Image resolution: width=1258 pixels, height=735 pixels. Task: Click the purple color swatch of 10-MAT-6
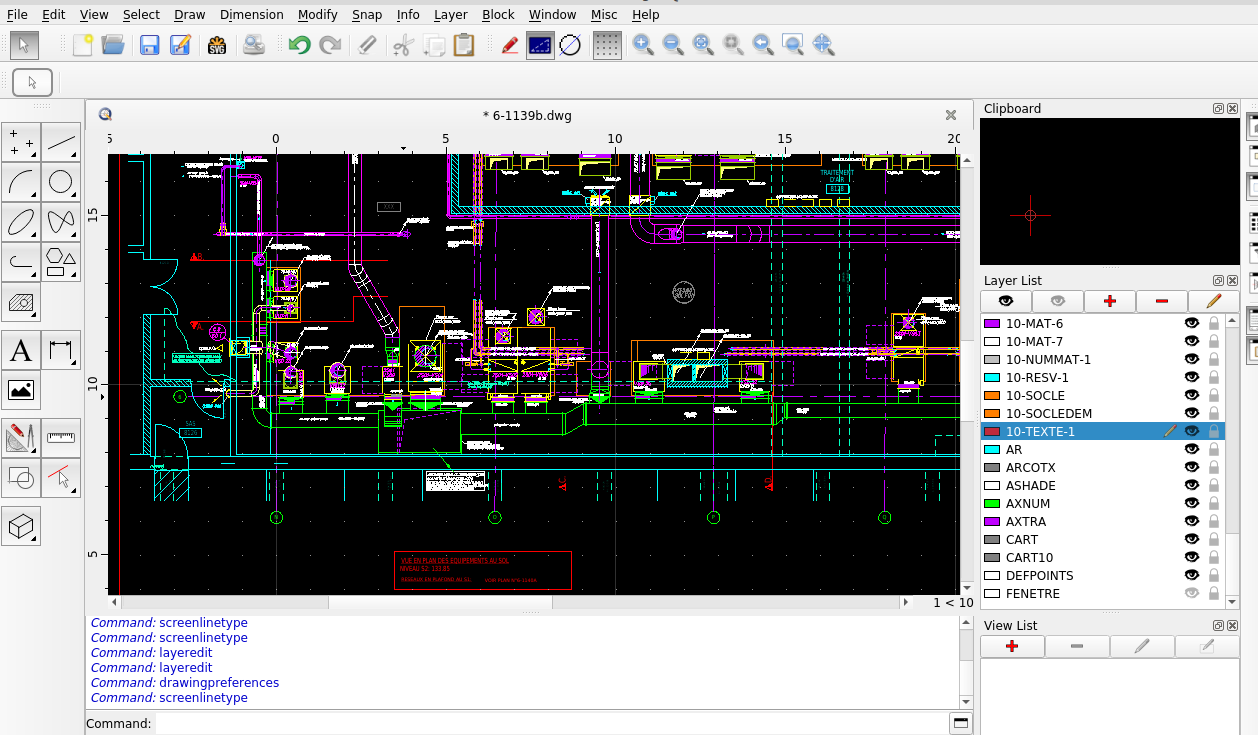tap(992, 324)
